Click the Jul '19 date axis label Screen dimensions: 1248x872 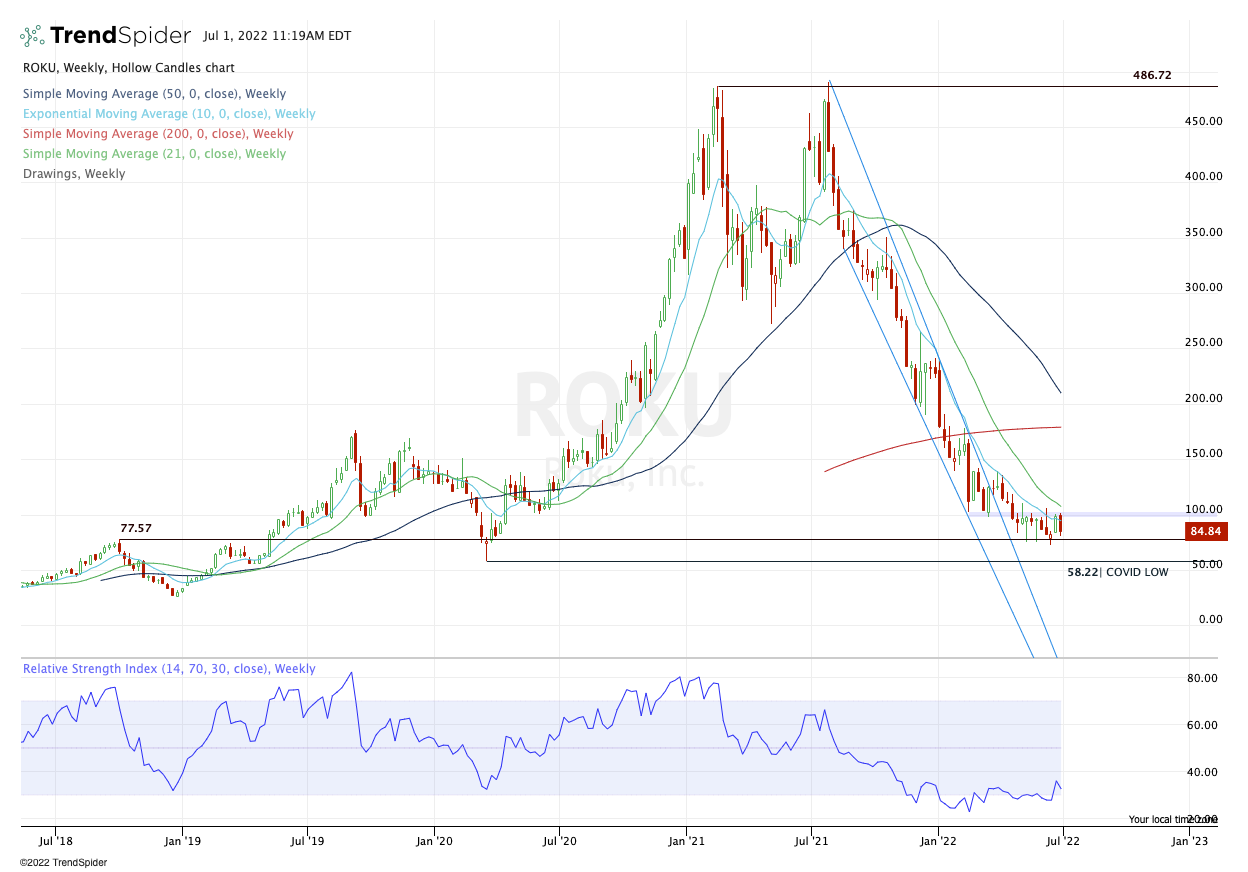click(x=307, y=843)
